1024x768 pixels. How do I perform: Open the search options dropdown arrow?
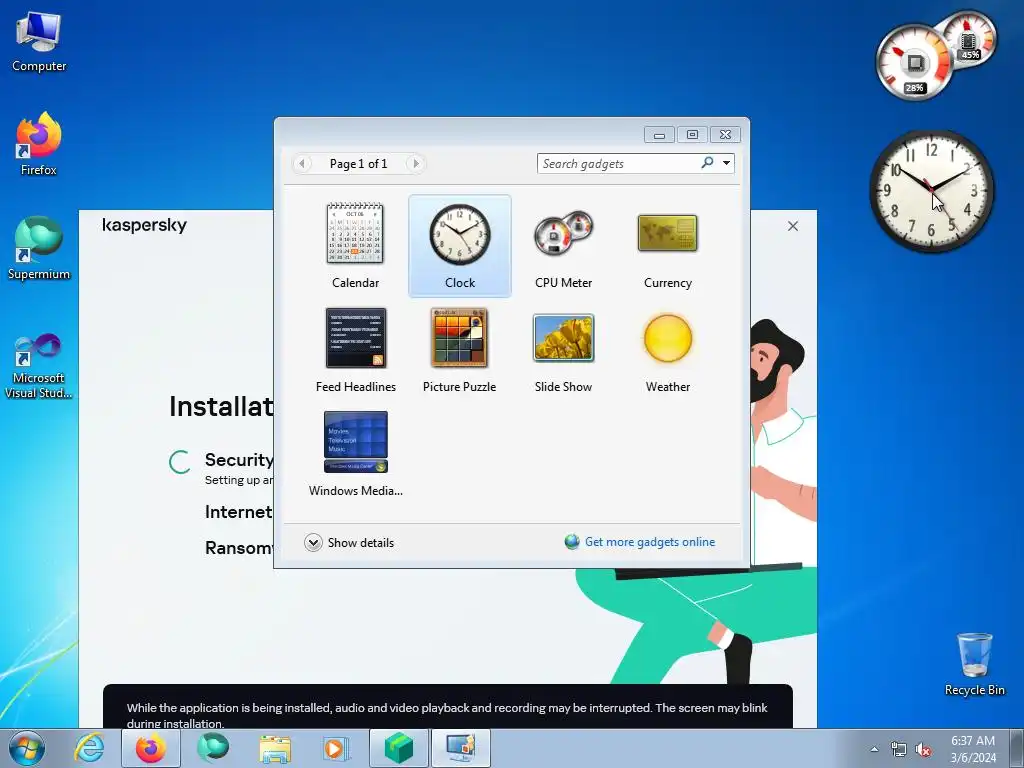point(726,163)
